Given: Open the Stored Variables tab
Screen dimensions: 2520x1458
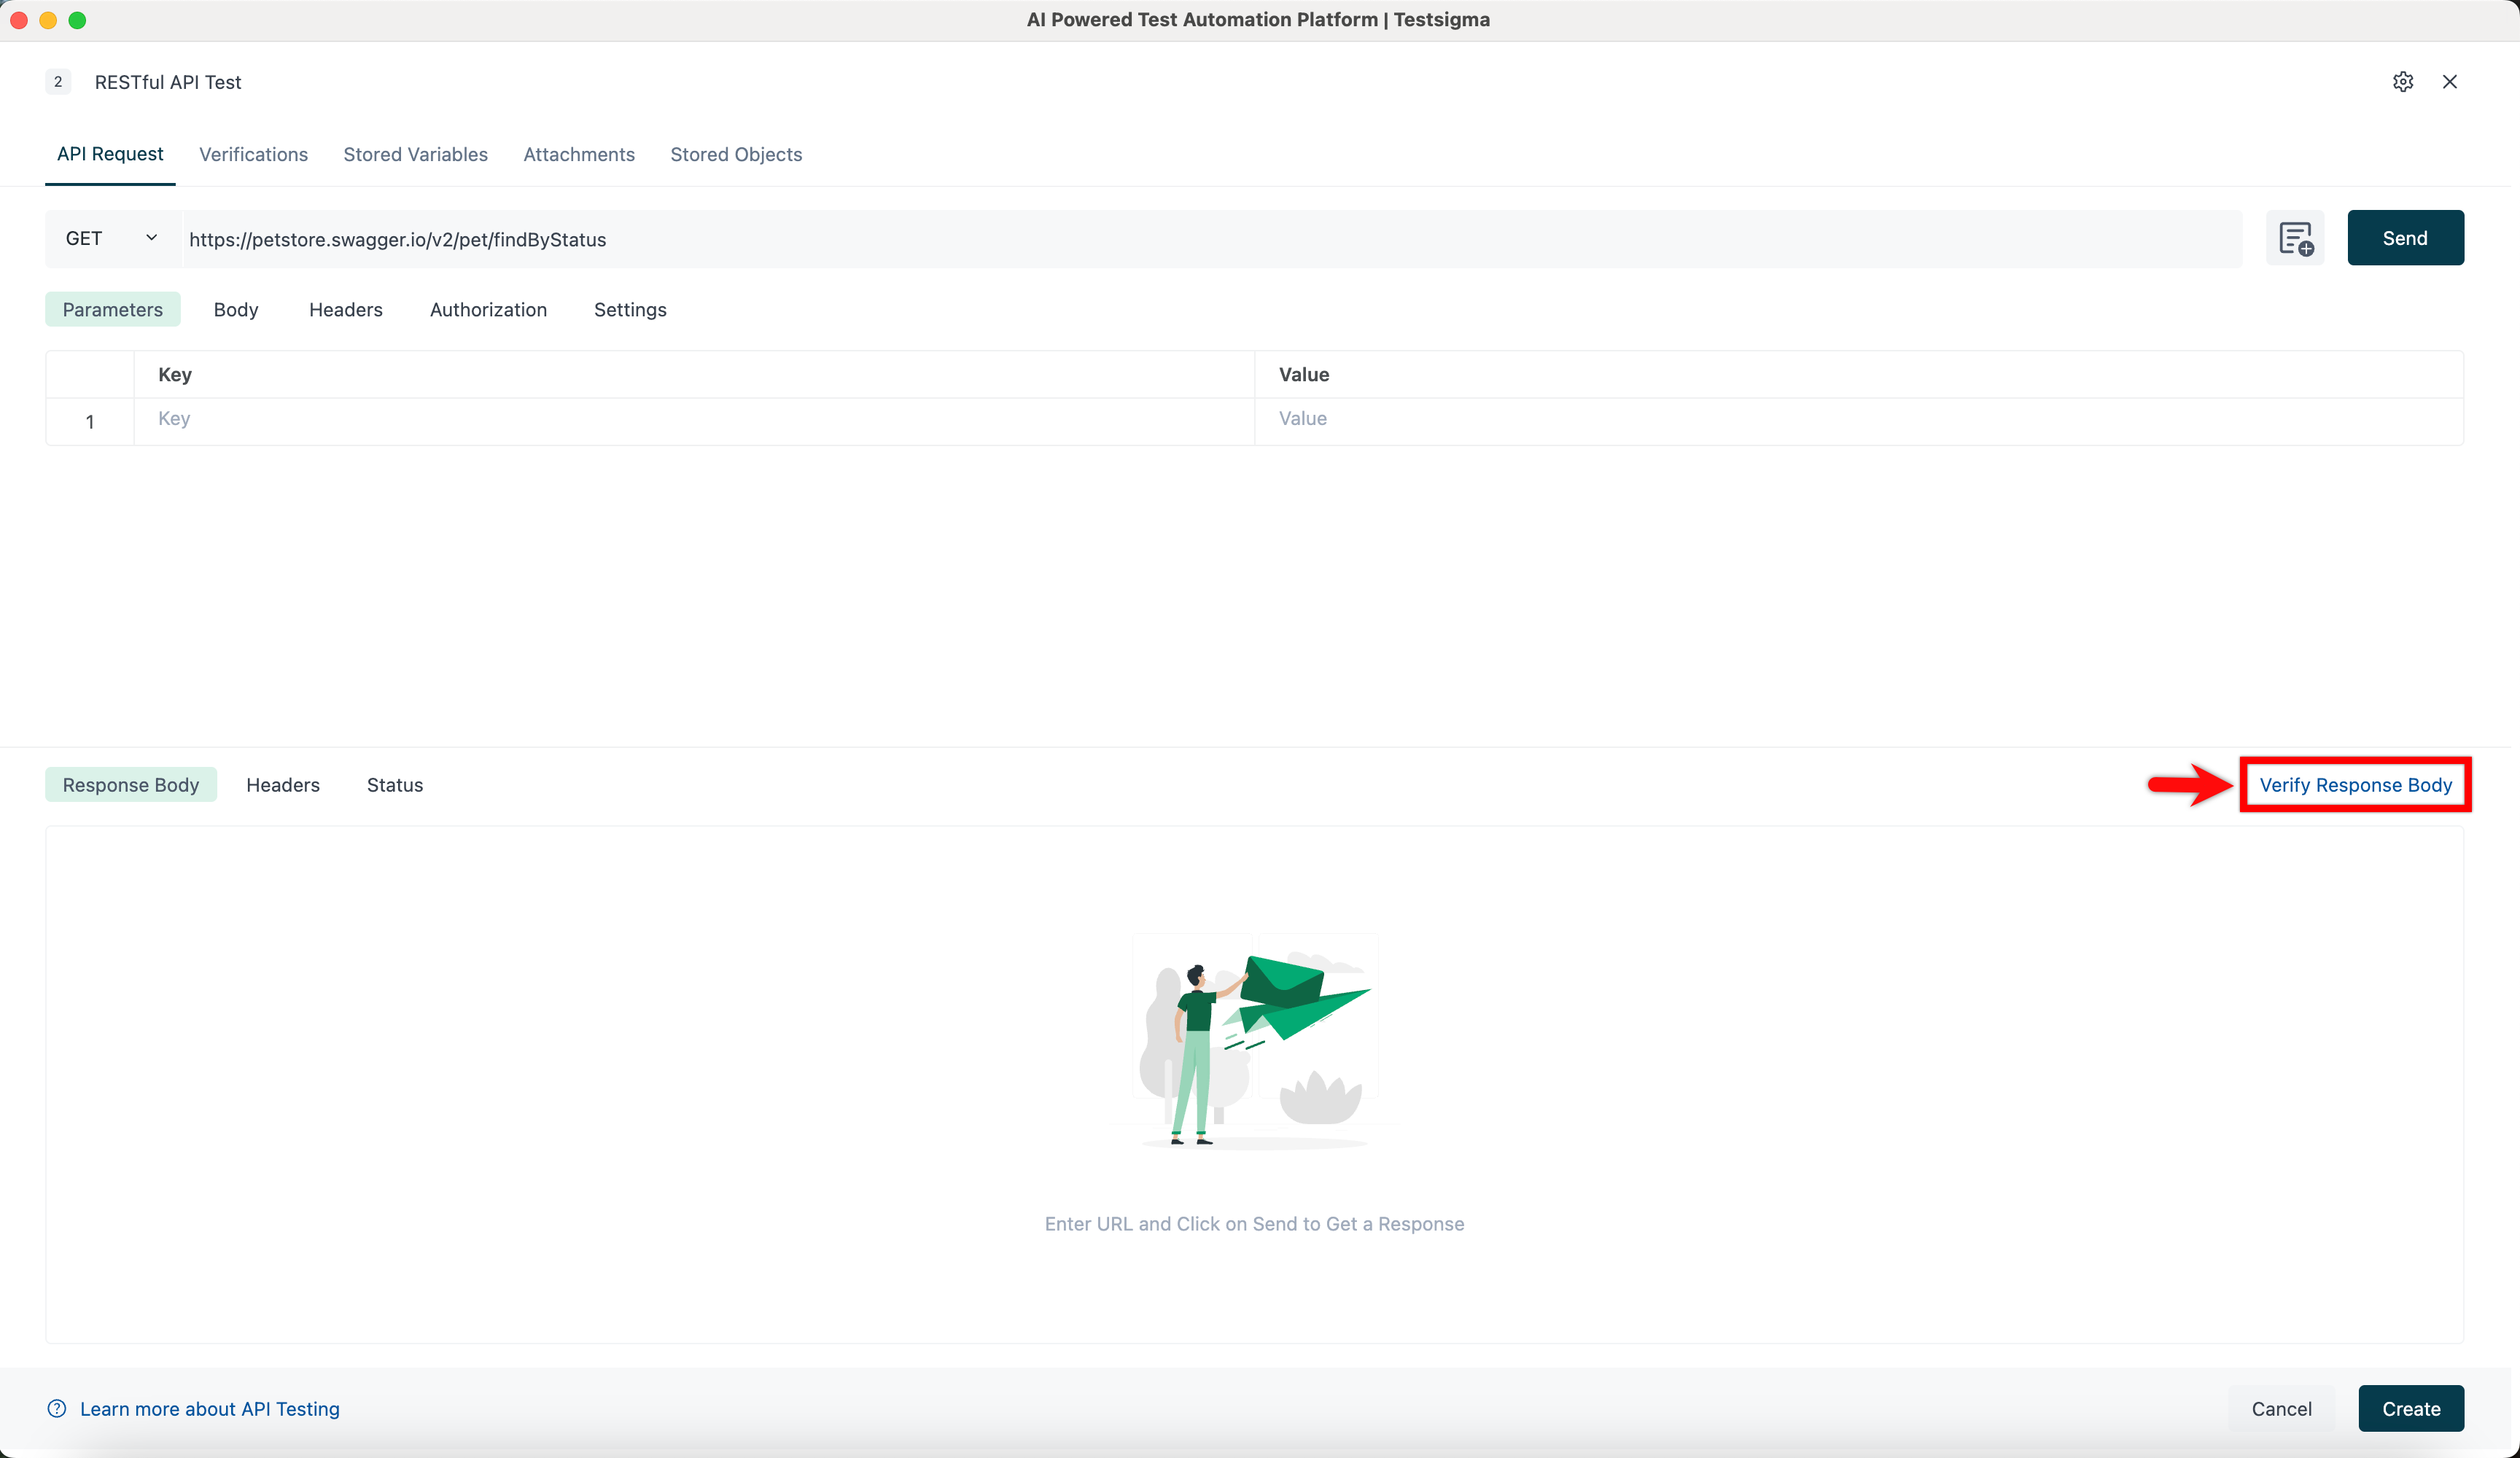Looking at the screenshot, I should pos(415,155).
